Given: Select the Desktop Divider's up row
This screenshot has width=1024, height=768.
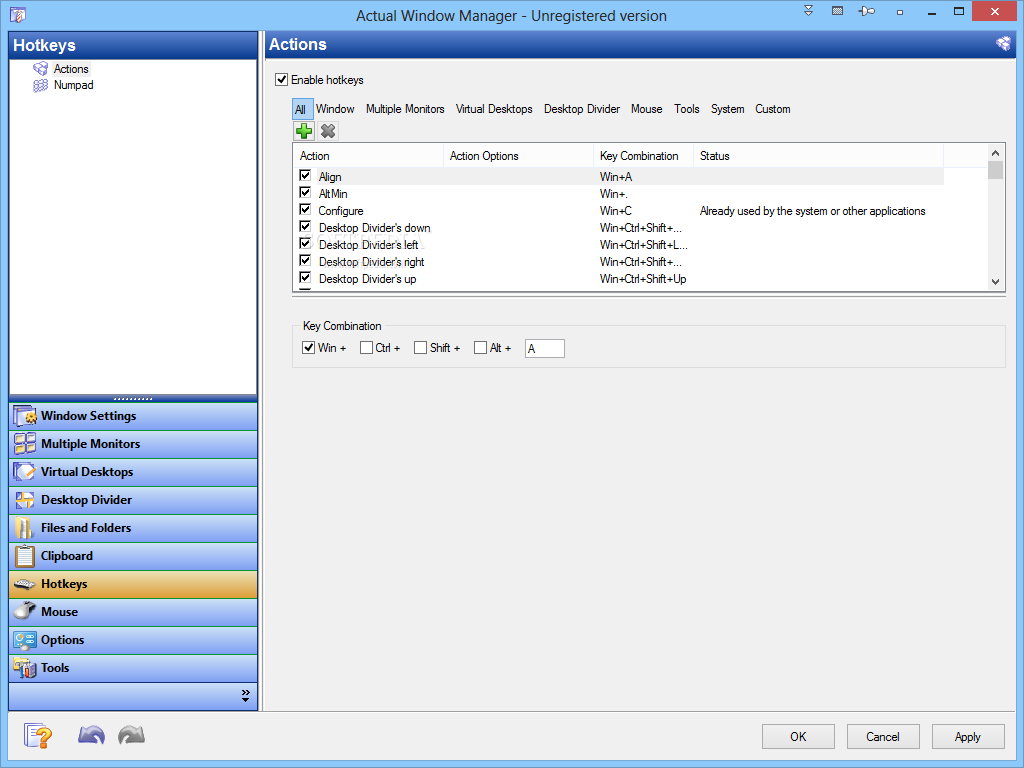Looking at the screenshot, I should 618,279.
